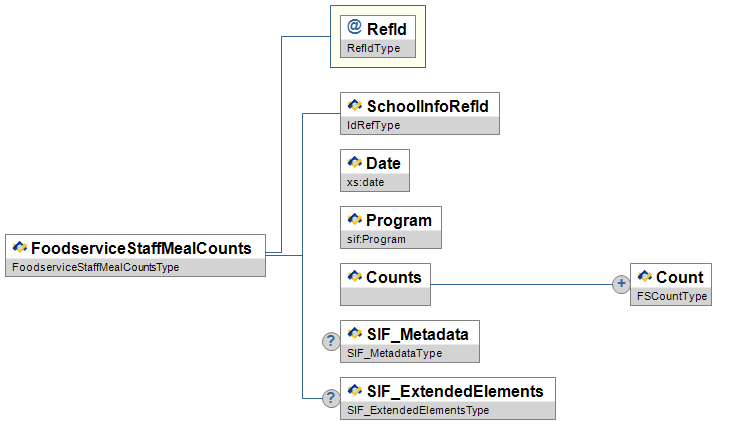
Task: Open the IdRefType type link
Action: tap(373, 126)
